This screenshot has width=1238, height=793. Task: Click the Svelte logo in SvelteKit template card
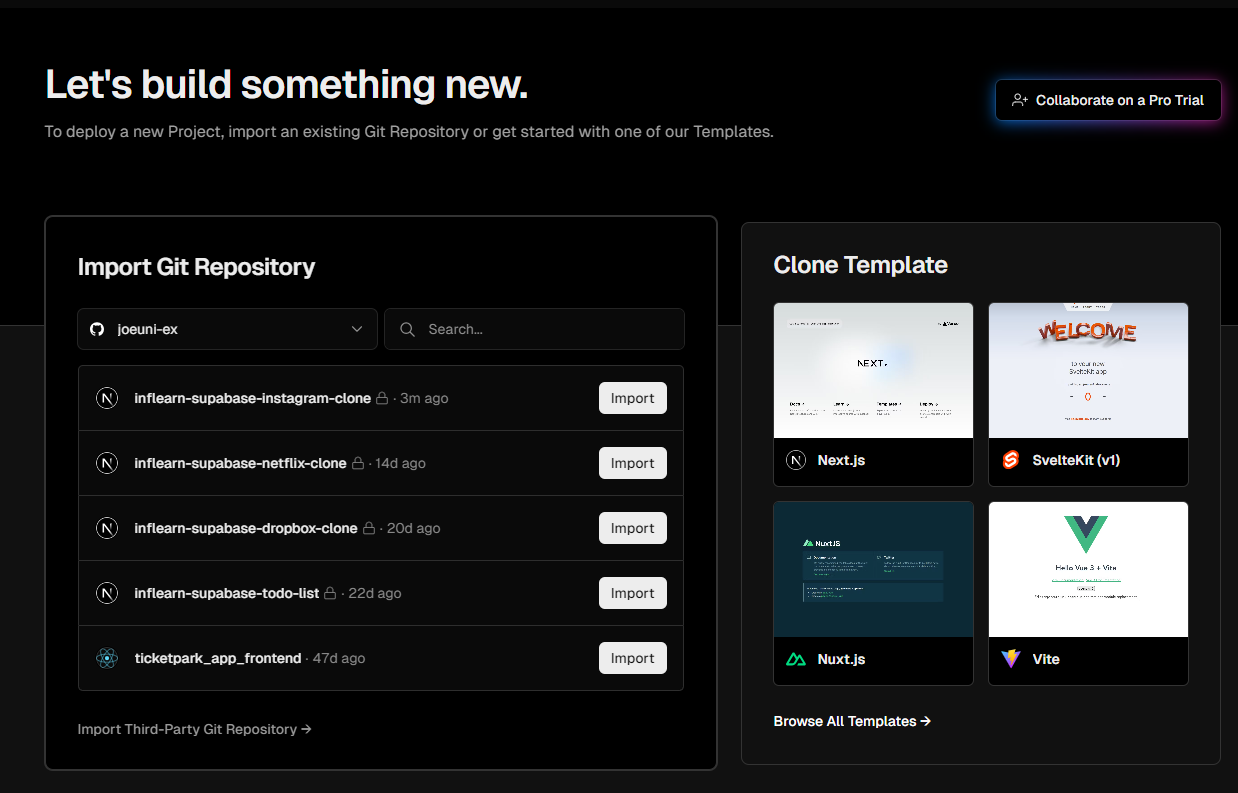point(1011,460)
